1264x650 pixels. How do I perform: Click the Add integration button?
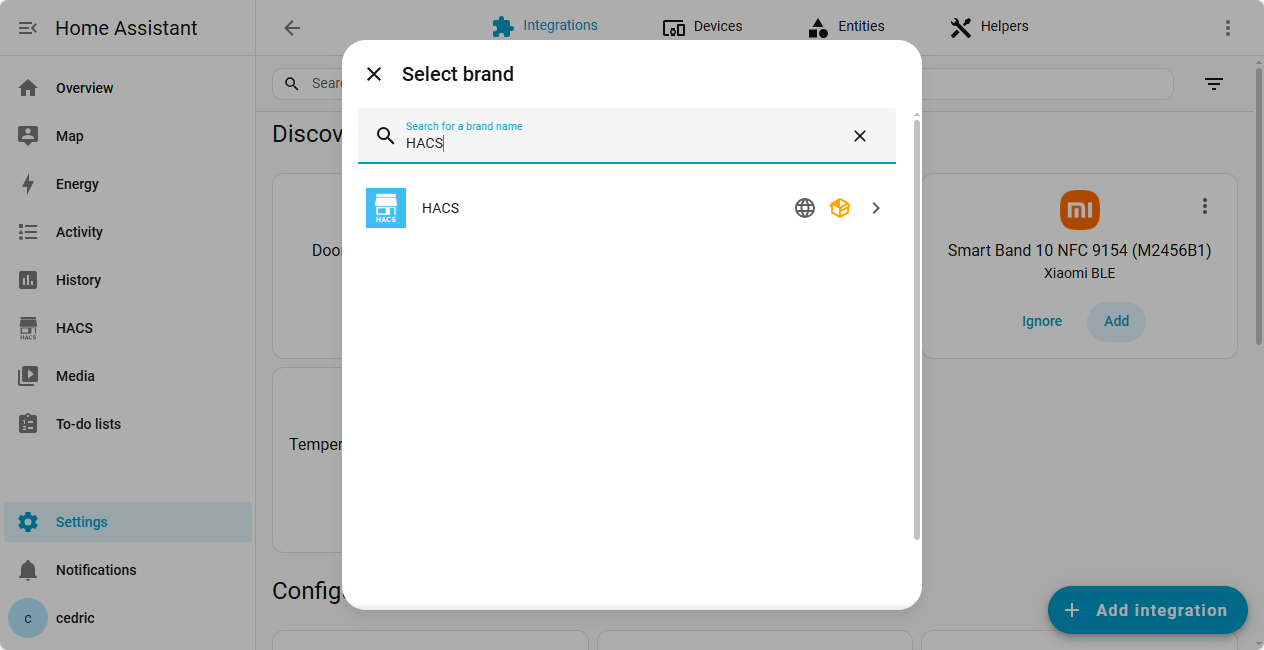coord(1147,610)
